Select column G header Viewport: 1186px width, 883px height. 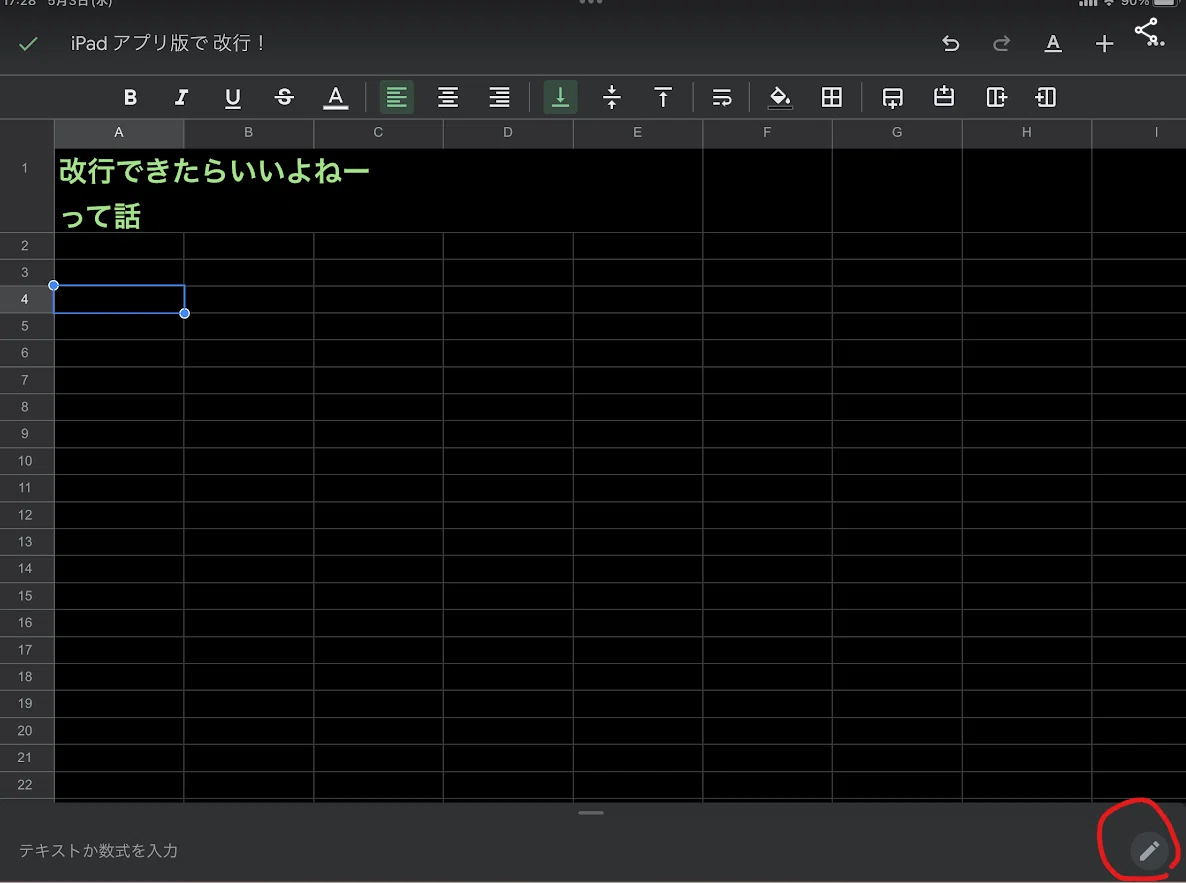[x=897, y=132]
